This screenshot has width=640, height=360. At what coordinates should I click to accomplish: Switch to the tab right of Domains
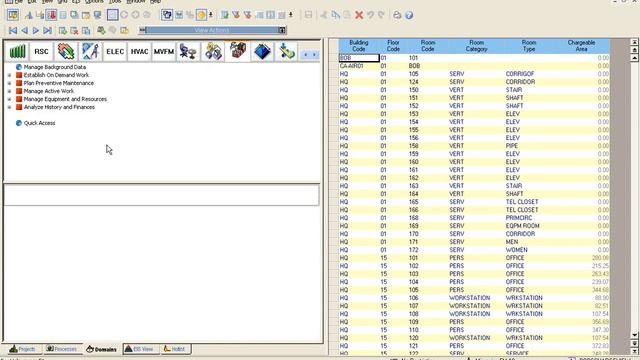[140, 349]
